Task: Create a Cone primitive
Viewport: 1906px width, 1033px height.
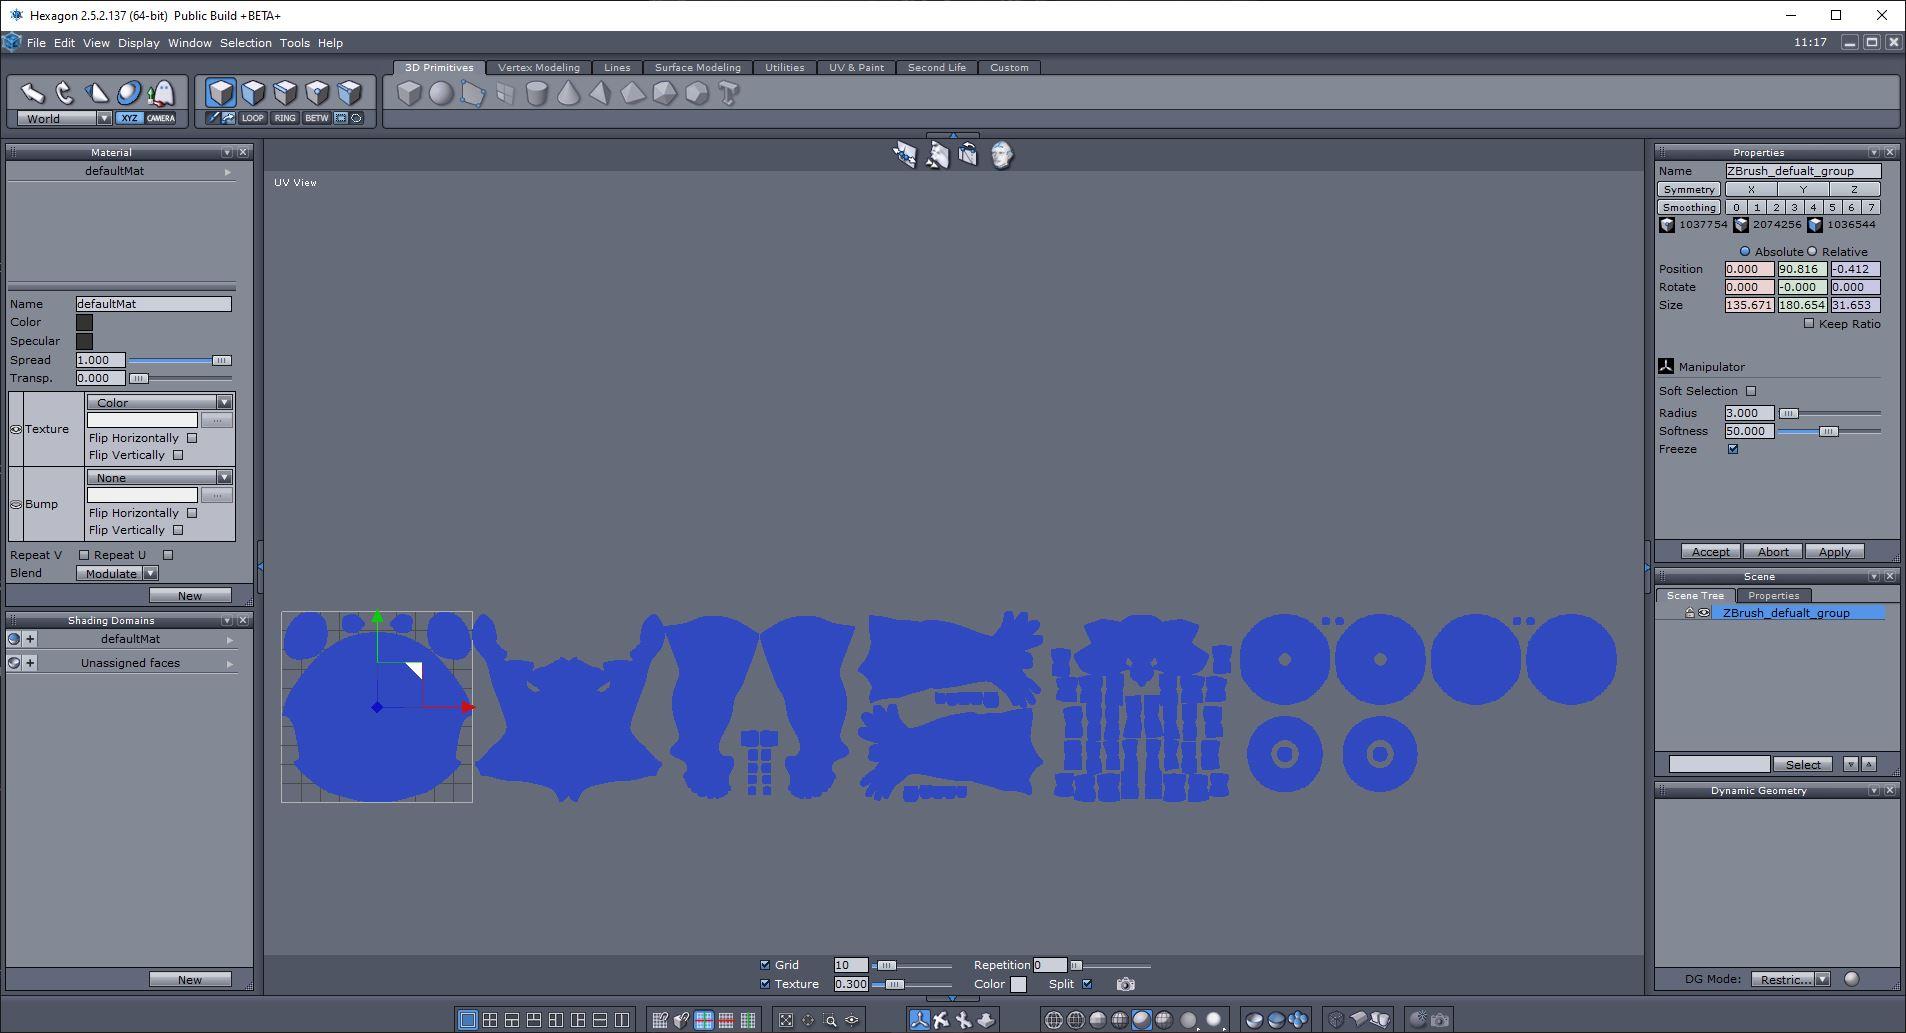Action: click(568, 93)
